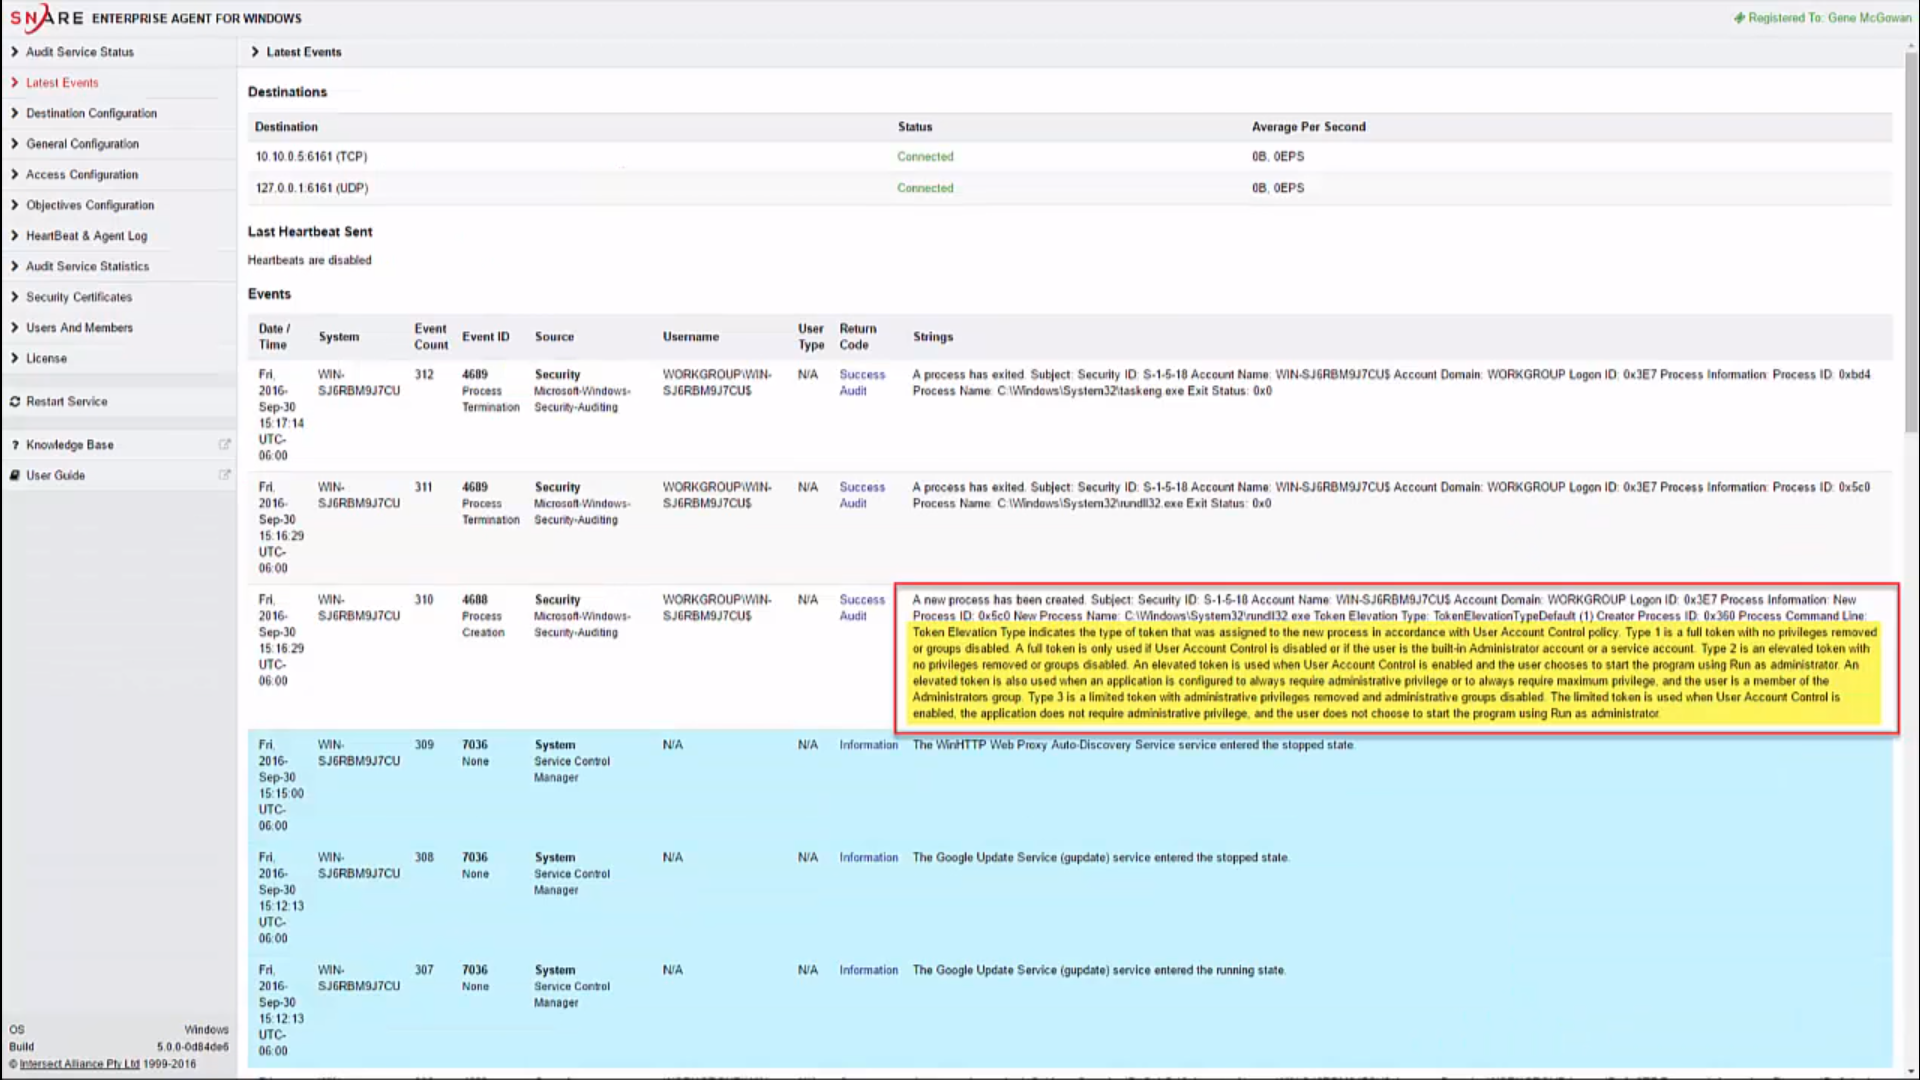Click the vertical page scrollbar

coord(1911,240)
